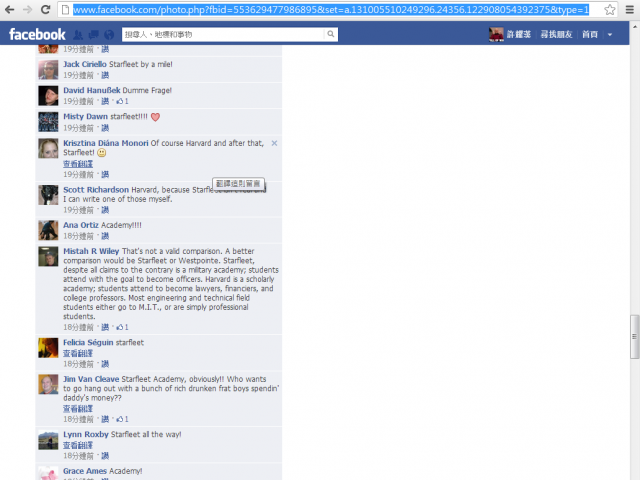Click the search magnifier icon
Image resolution: width=640 pixels, height=480 pixels.
tap(331, 34)
